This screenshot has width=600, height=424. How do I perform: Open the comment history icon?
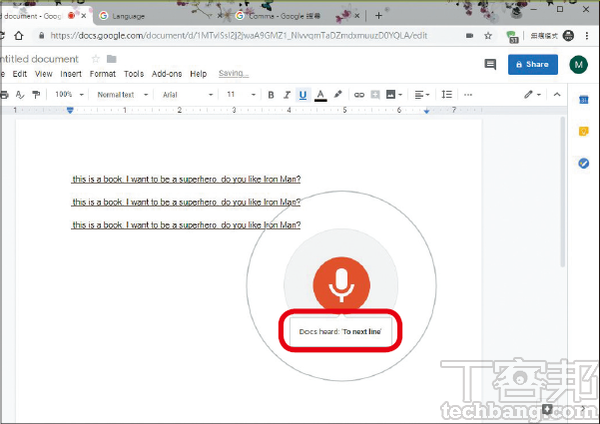[490, 64]
